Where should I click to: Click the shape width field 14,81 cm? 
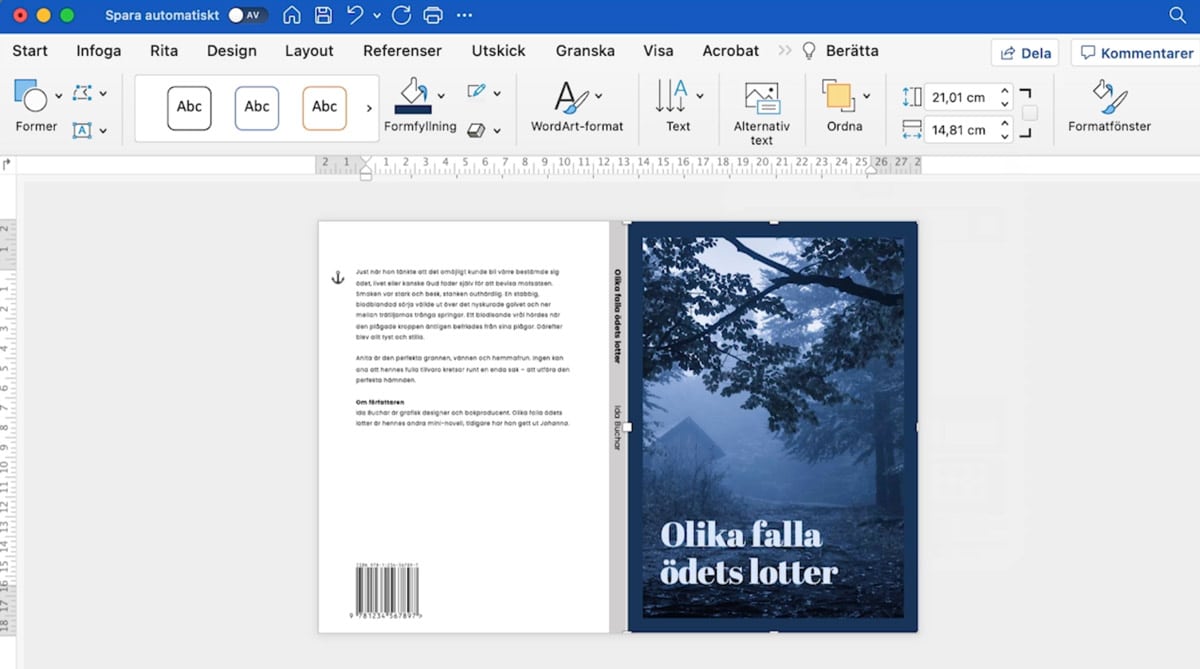(960, 129)
